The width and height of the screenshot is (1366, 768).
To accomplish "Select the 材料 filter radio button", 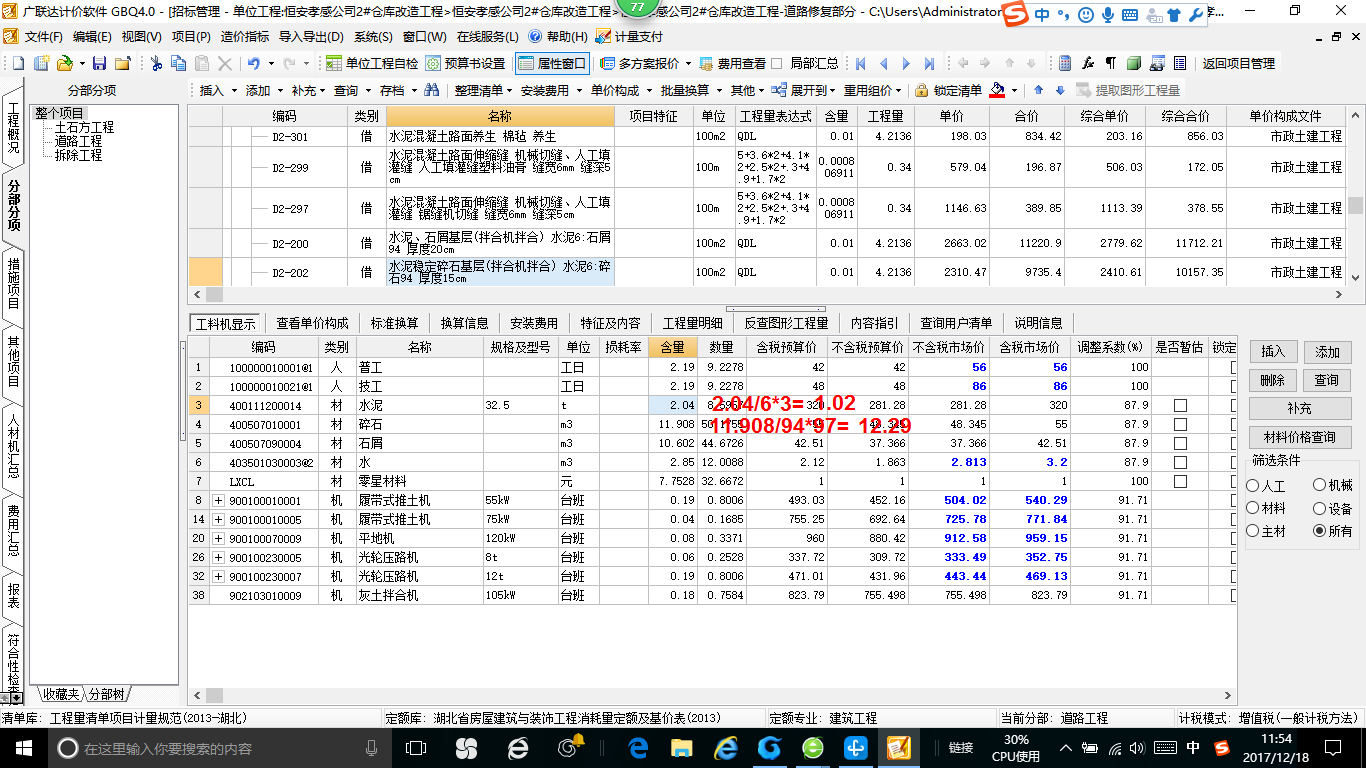I will 1253,509.
